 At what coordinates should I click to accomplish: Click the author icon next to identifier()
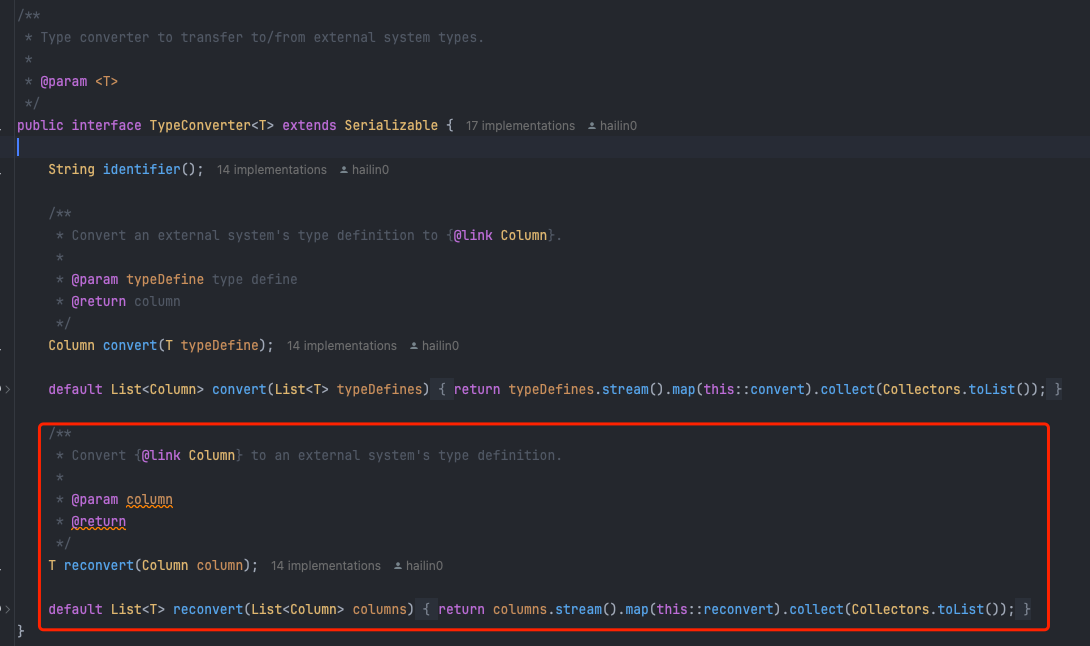343,170
